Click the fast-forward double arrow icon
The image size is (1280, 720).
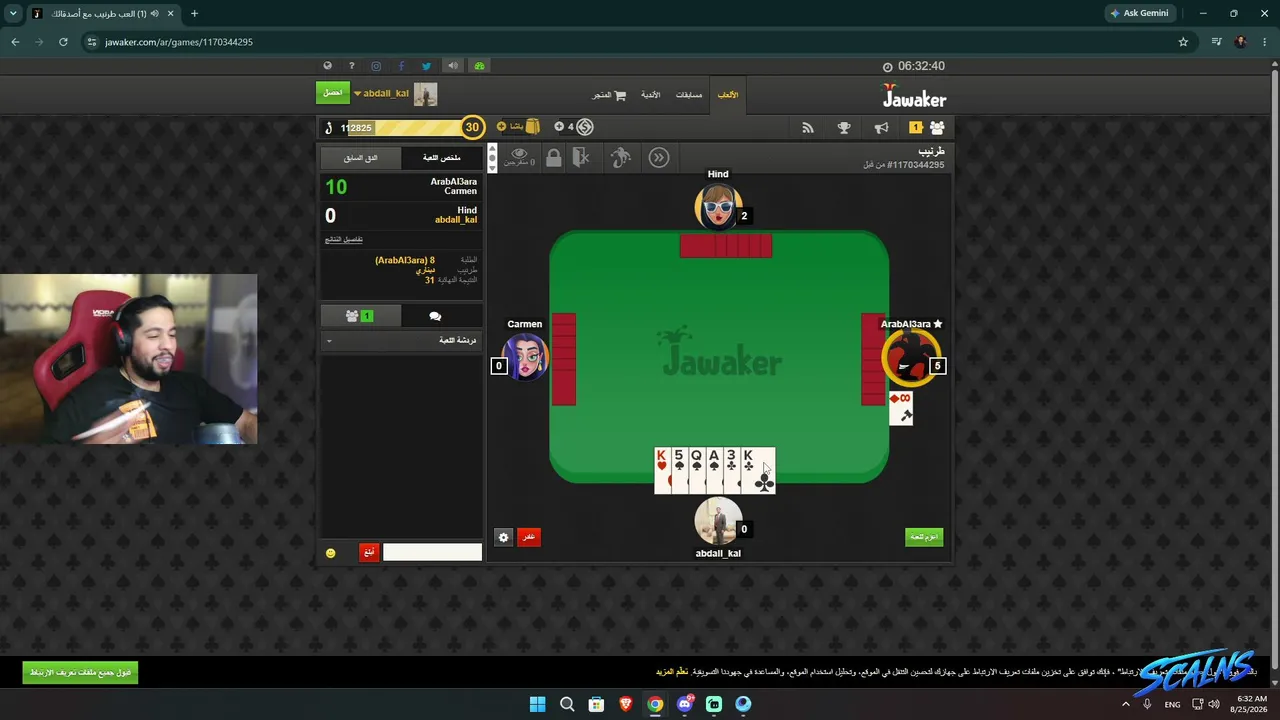[x=658, y=157]
